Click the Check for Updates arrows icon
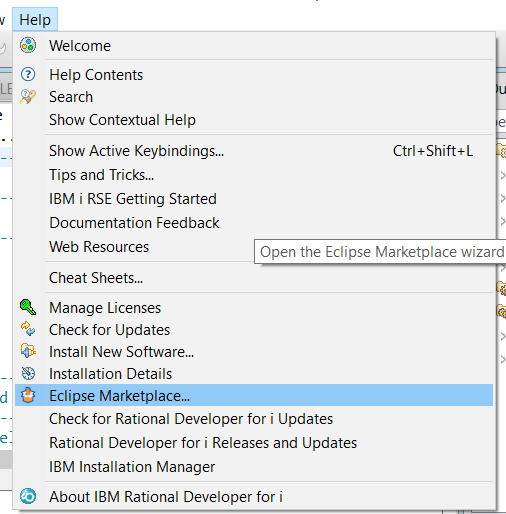Screen dimensions: 506x514 (x=28, y=329)
